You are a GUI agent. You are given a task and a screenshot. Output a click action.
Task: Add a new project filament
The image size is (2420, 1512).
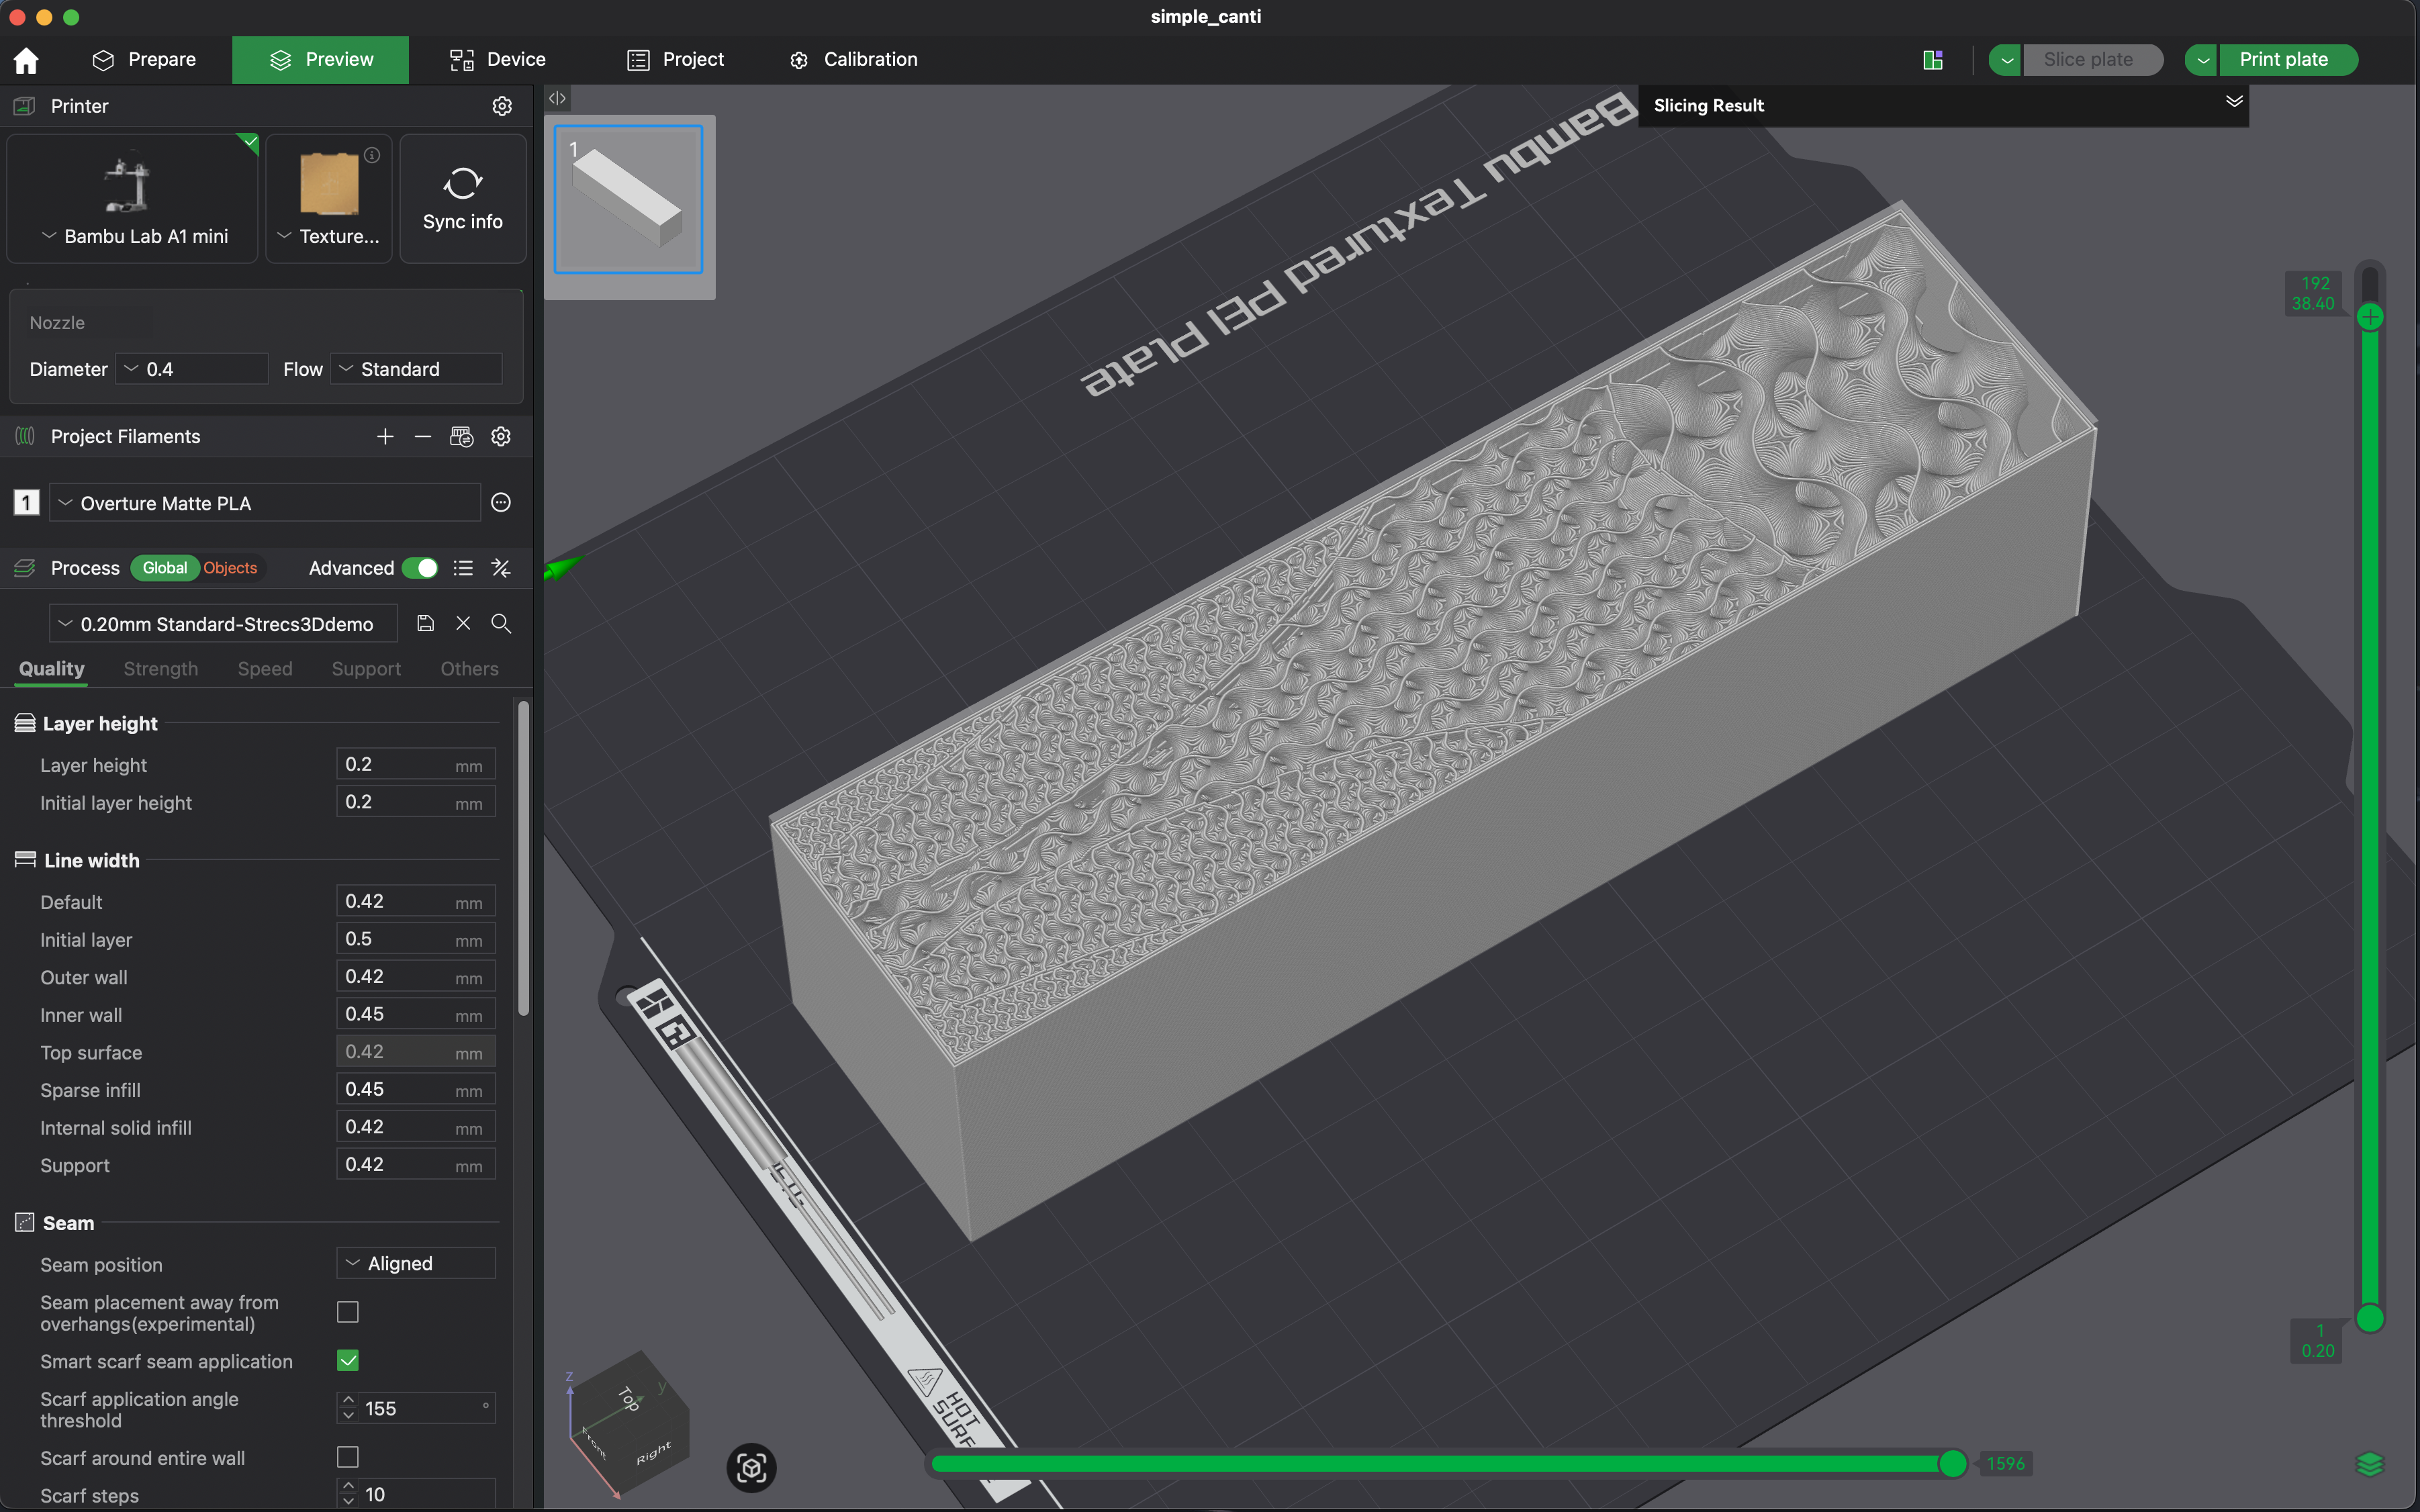(385, 436)
